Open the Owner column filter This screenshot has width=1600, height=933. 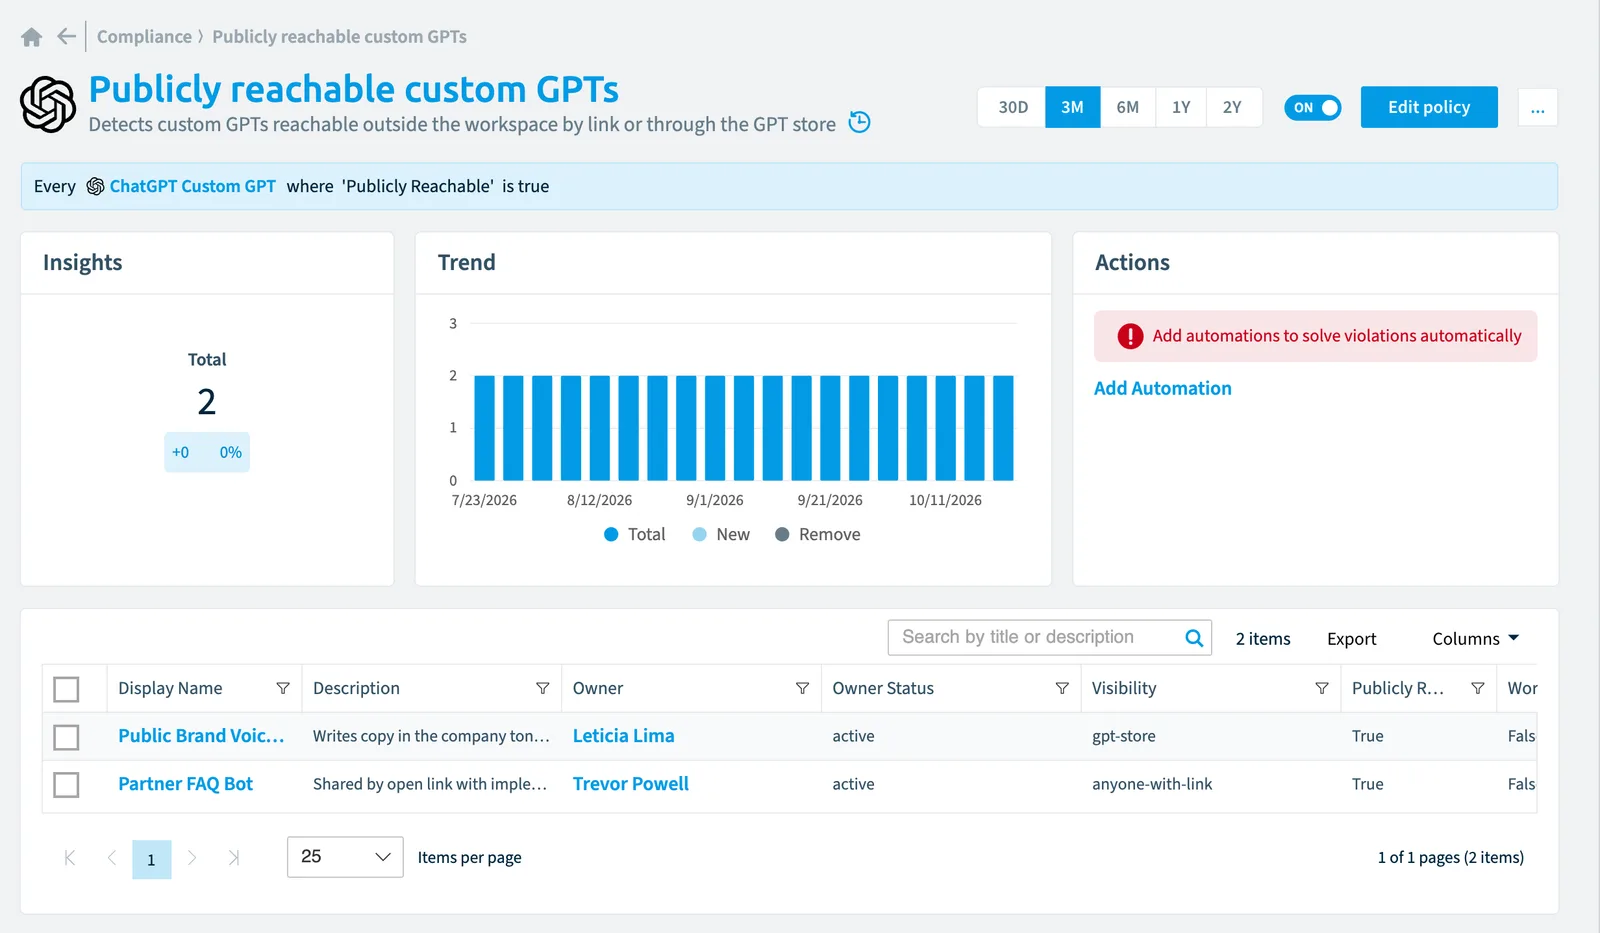pyautogui.click(x=802, y=688)
